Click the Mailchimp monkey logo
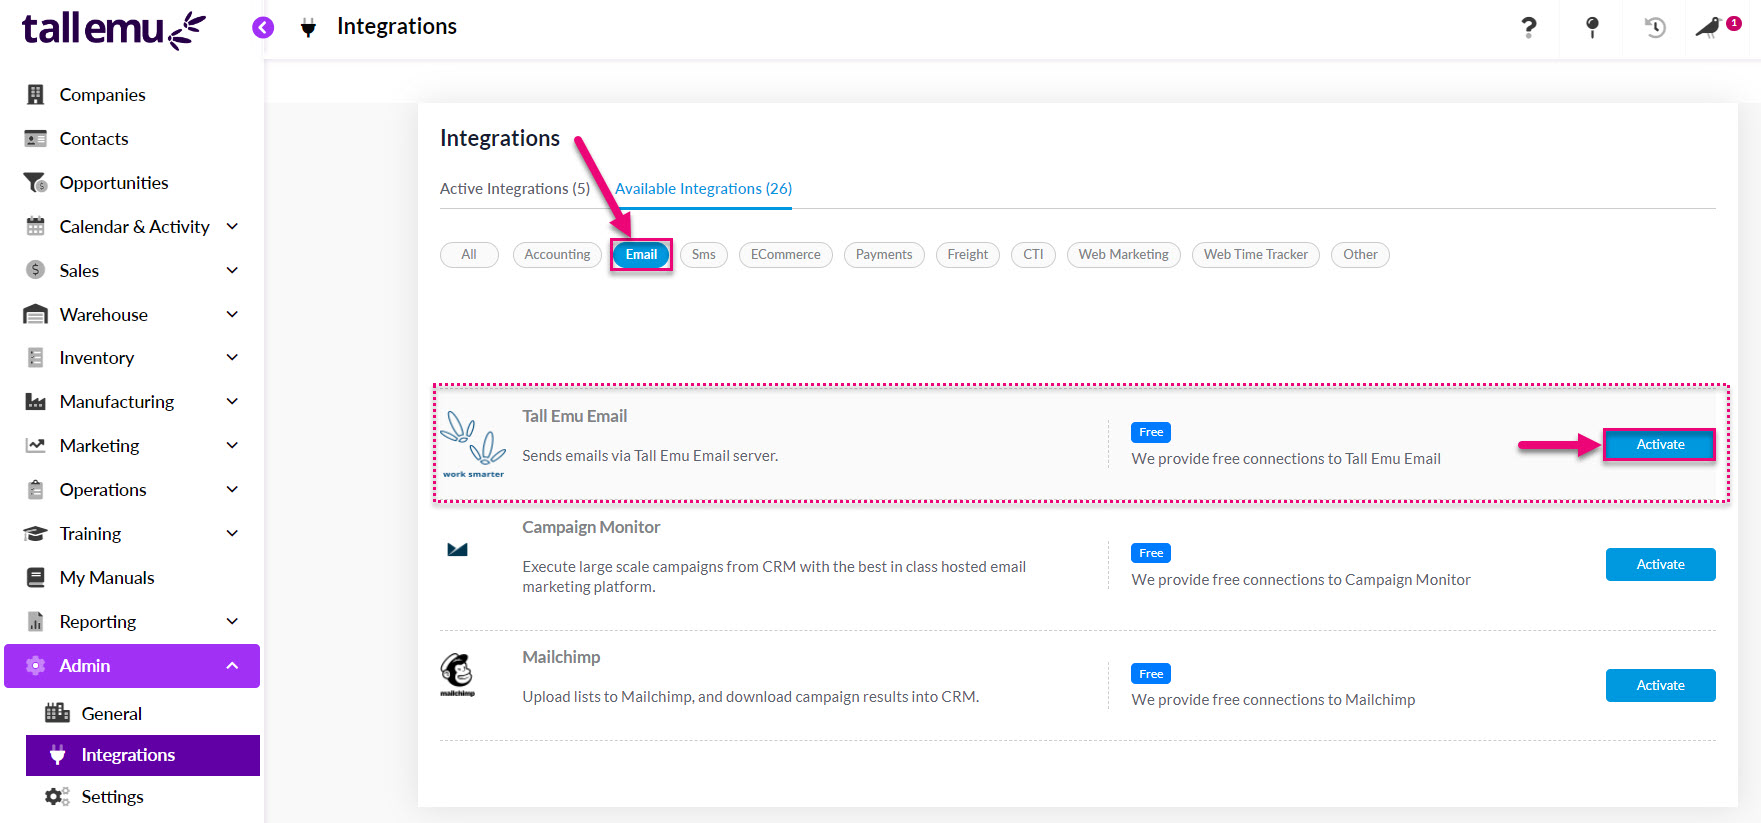 coord(458,675)
